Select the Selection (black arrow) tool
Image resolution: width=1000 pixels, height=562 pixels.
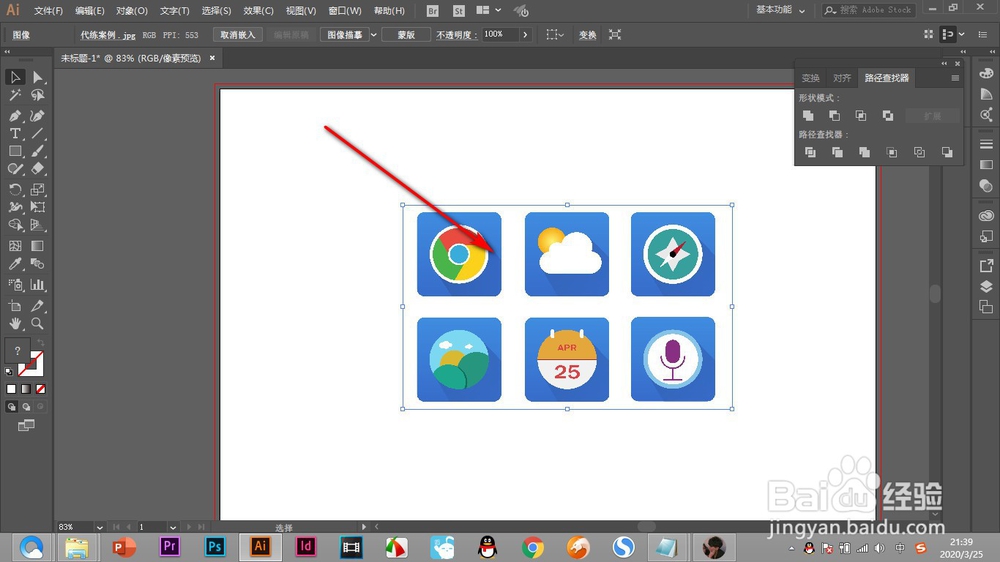coord(15,77)
